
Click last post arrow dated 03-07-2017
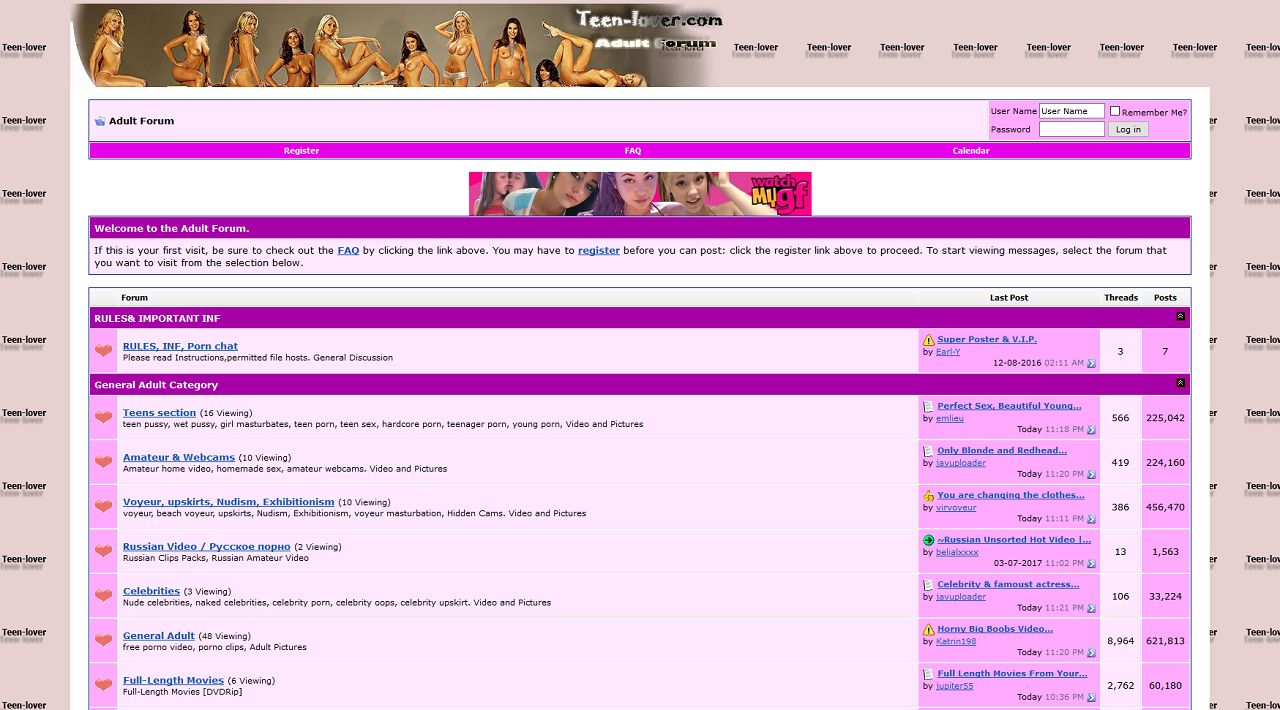pyautogui.click(x=1091, y=564)
